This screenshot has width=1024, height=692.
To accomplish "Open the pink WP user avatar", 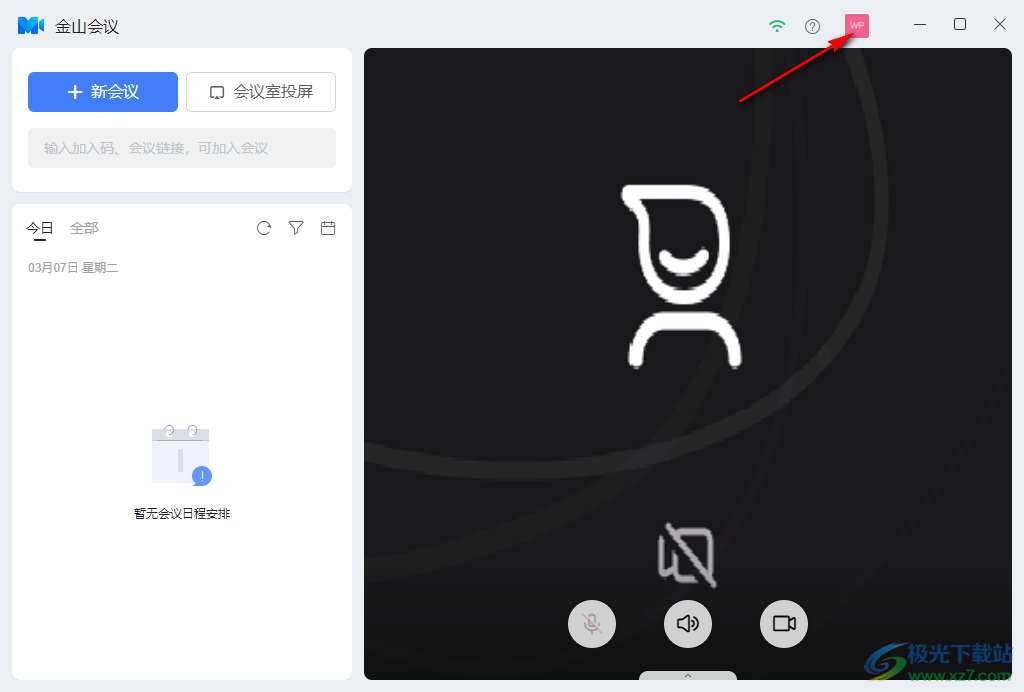I will 856,26.
